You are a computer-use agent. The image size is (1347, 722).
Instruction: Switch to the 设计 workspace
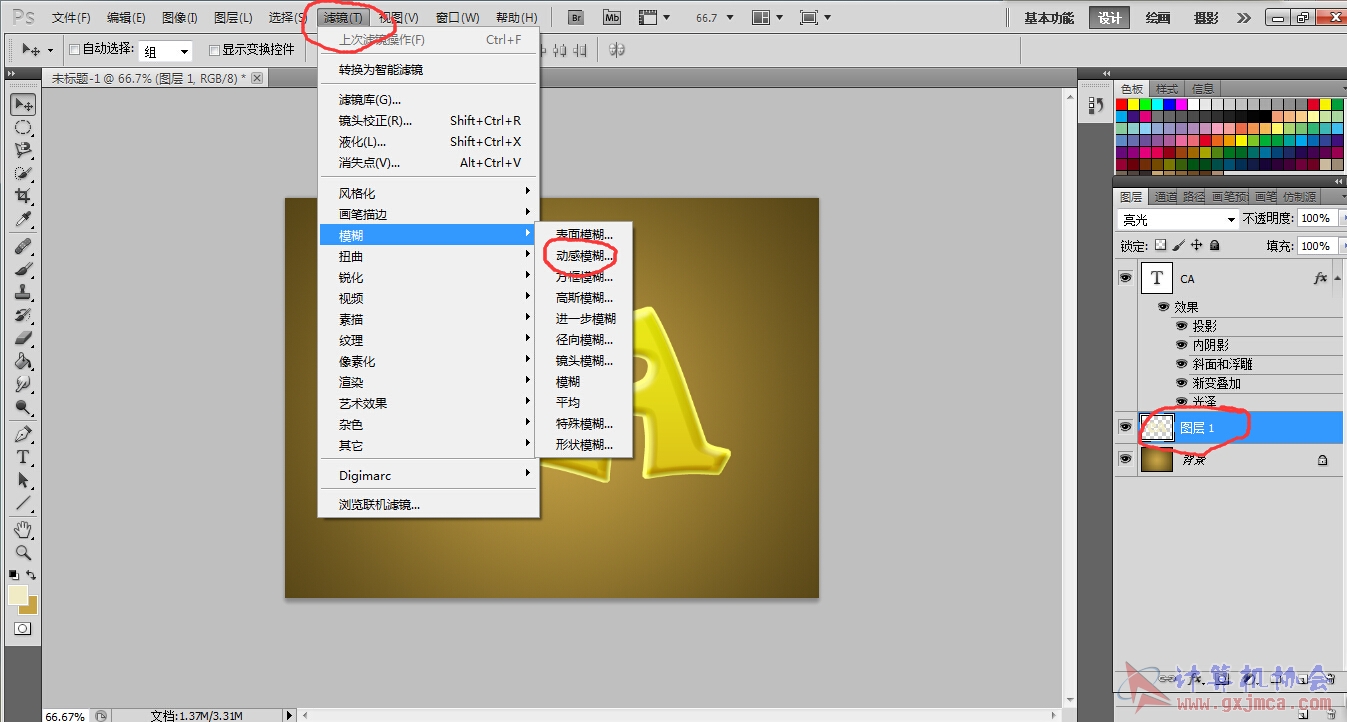coord(1109,18)
